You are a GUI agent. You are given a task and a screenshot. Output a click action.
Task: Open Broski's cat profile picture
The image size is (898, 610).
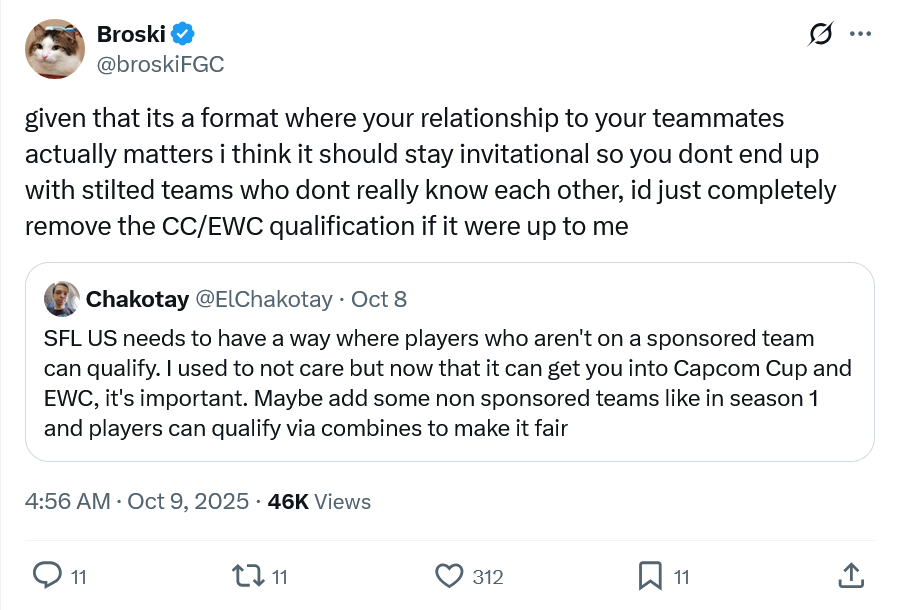pyautogui.click(x=55, y=49)
